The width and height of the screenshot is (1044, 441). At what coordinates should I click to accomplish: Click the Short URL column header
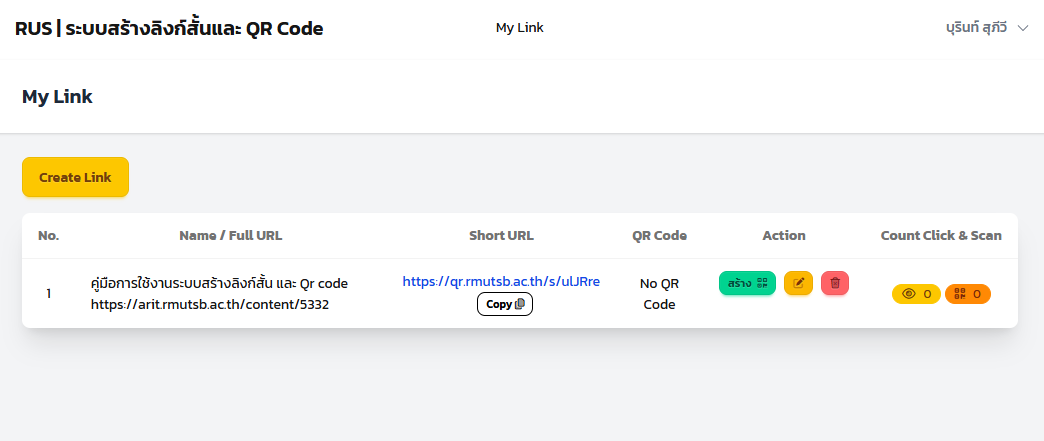tap(501, 235)
